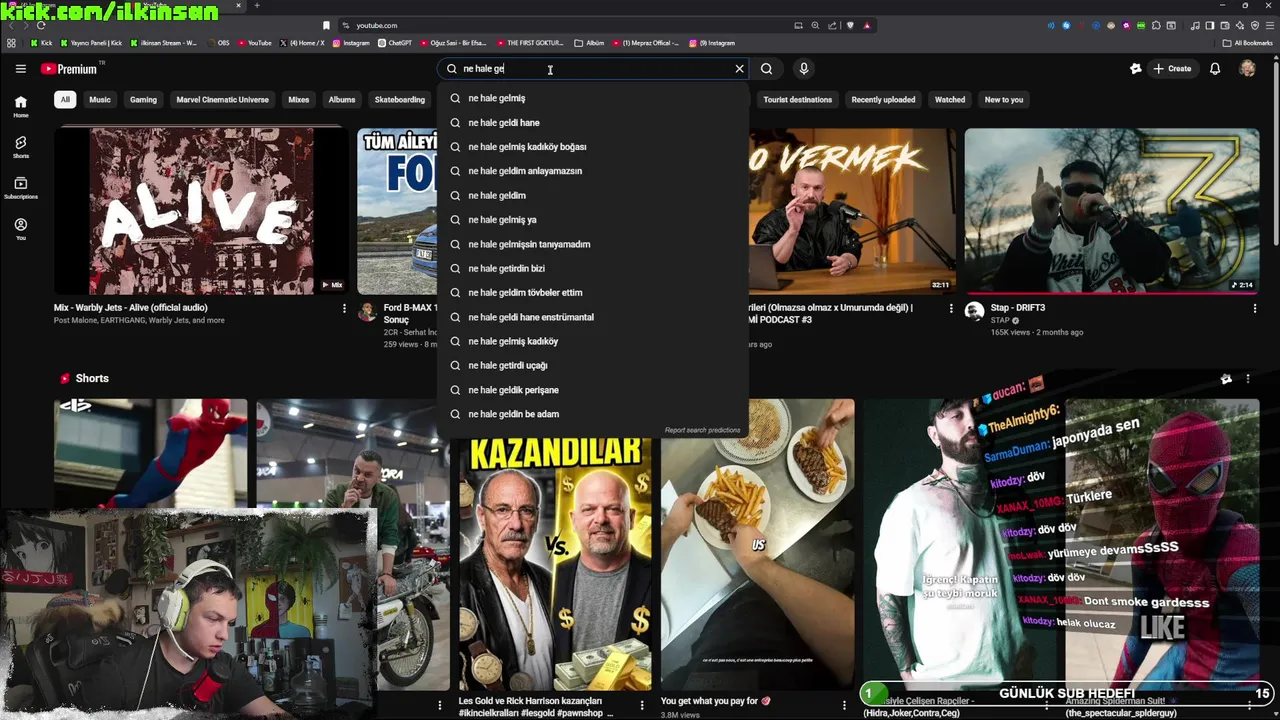Click the share icon in address bar

832,25
